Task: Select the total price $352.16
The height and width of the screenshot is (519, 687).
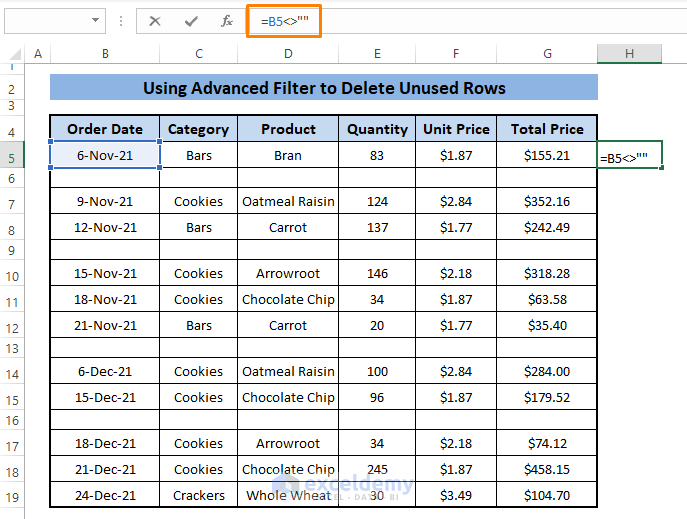Action: [547, 201]
